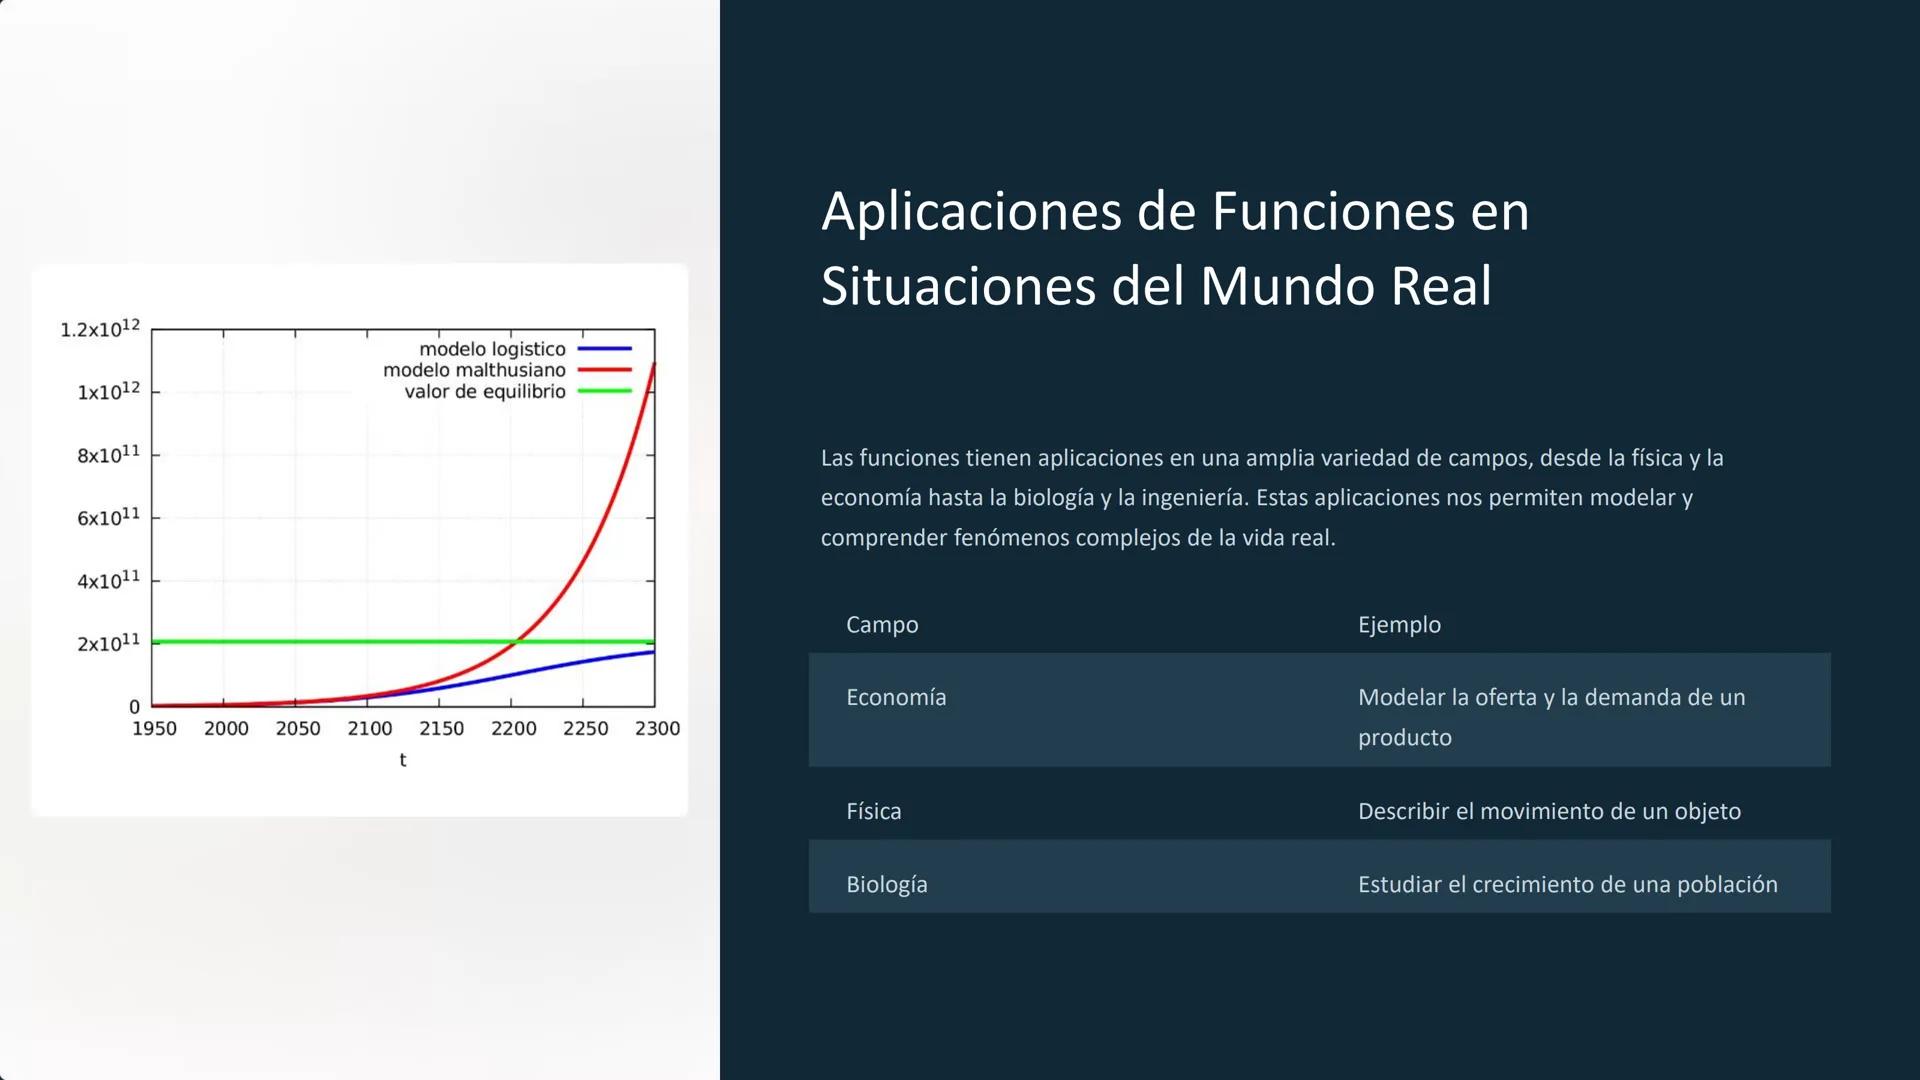Expand the Economía table row
This screenshot has height=1080, width=1920.
[896, 697]
